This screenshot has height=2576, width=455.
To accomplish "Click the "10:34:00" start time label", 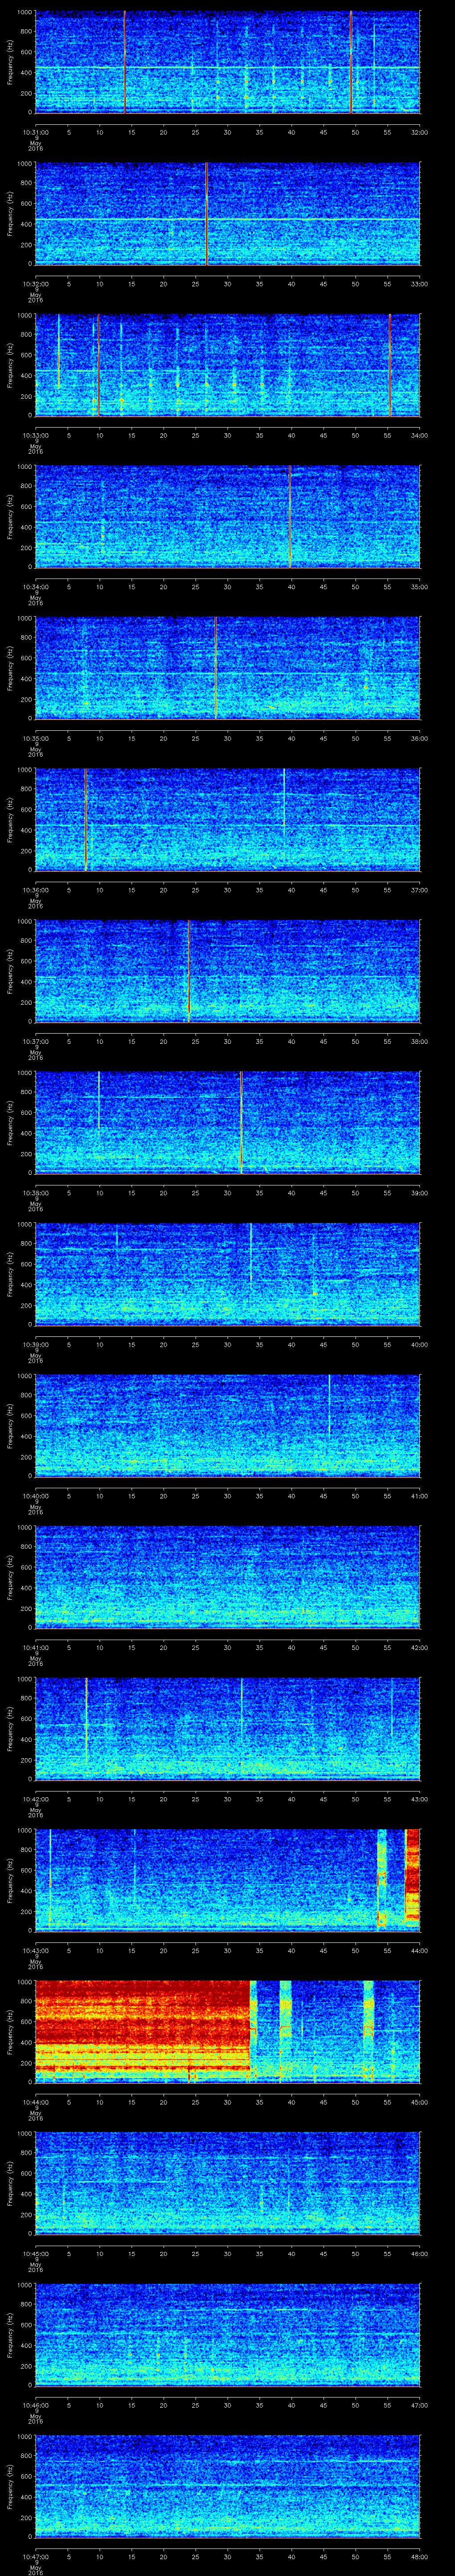I will [x=36, y=586].
